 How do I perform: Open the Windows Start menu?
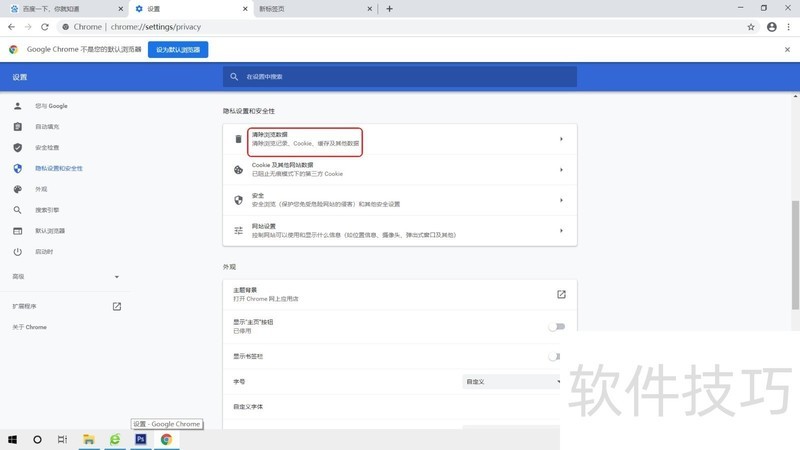point(12,439)
